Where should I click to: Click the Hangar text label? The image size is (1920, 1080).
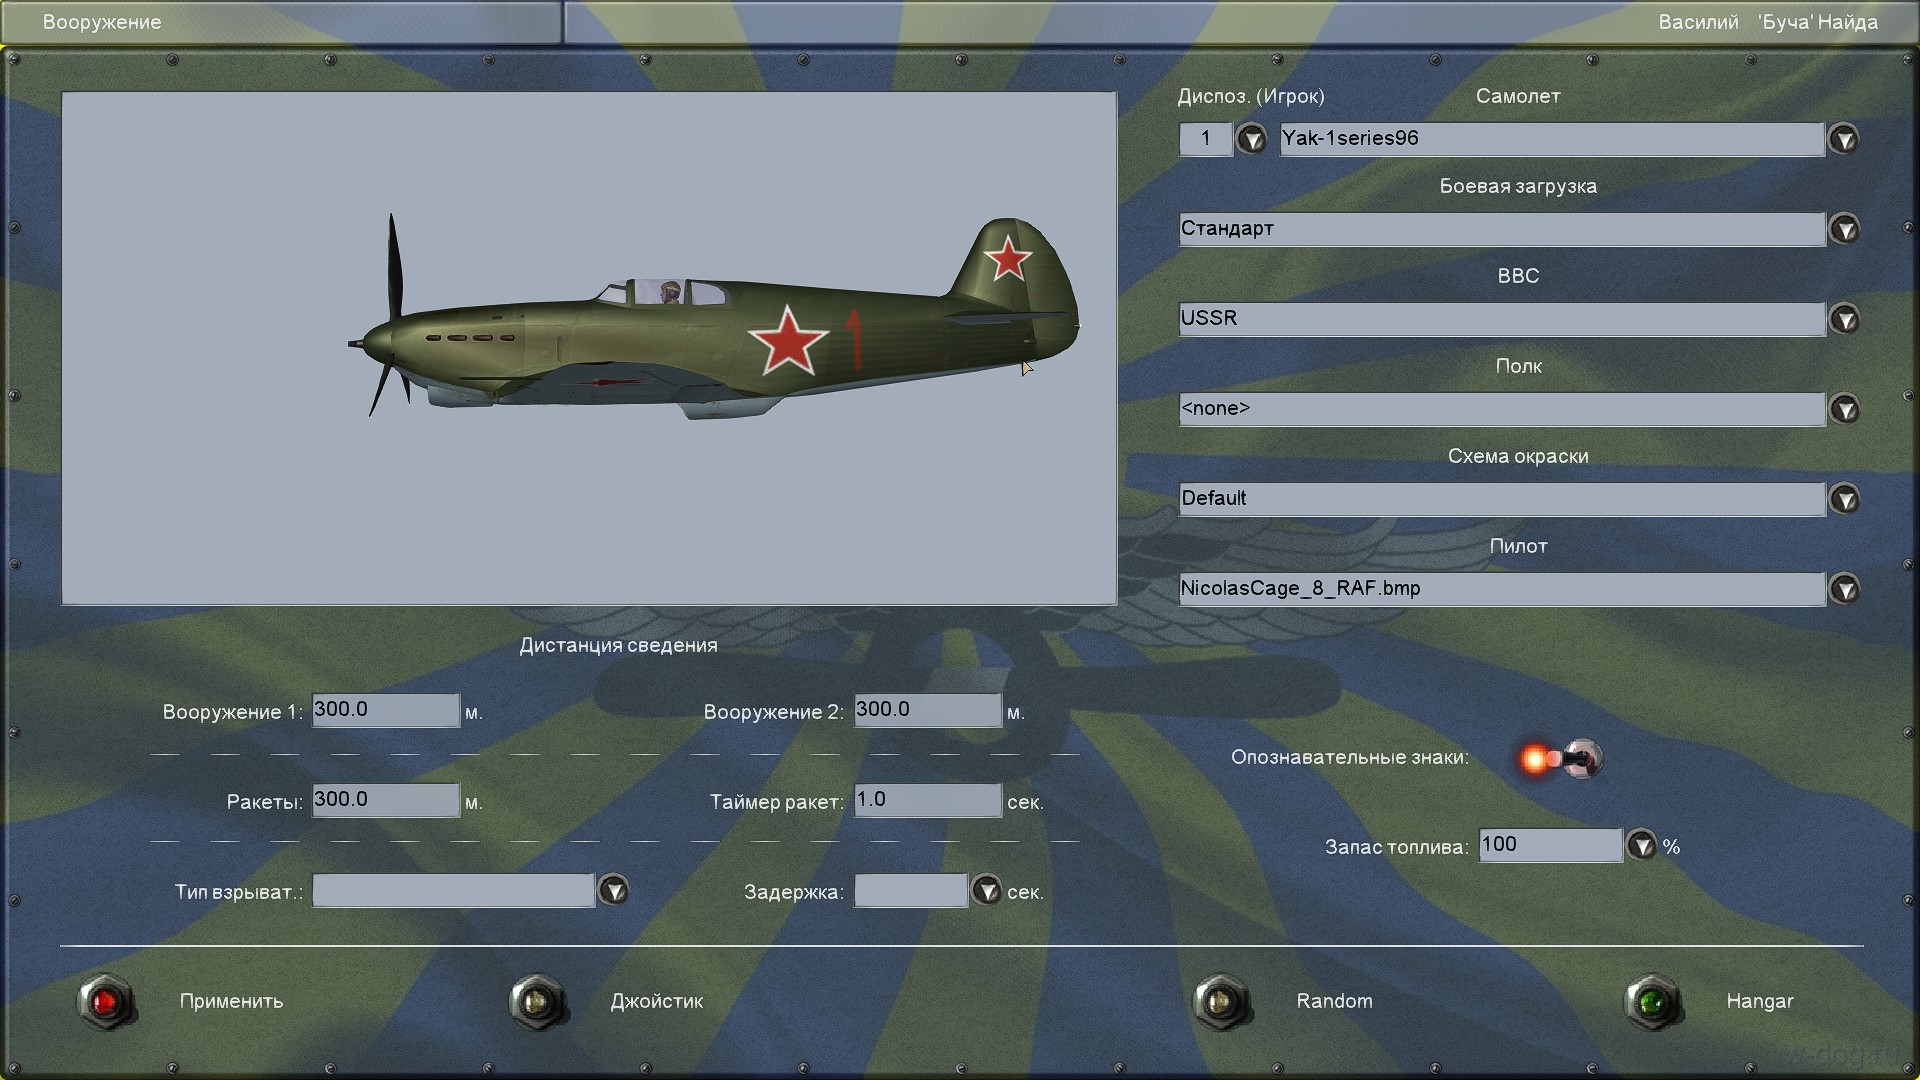coord(1759,1001)
